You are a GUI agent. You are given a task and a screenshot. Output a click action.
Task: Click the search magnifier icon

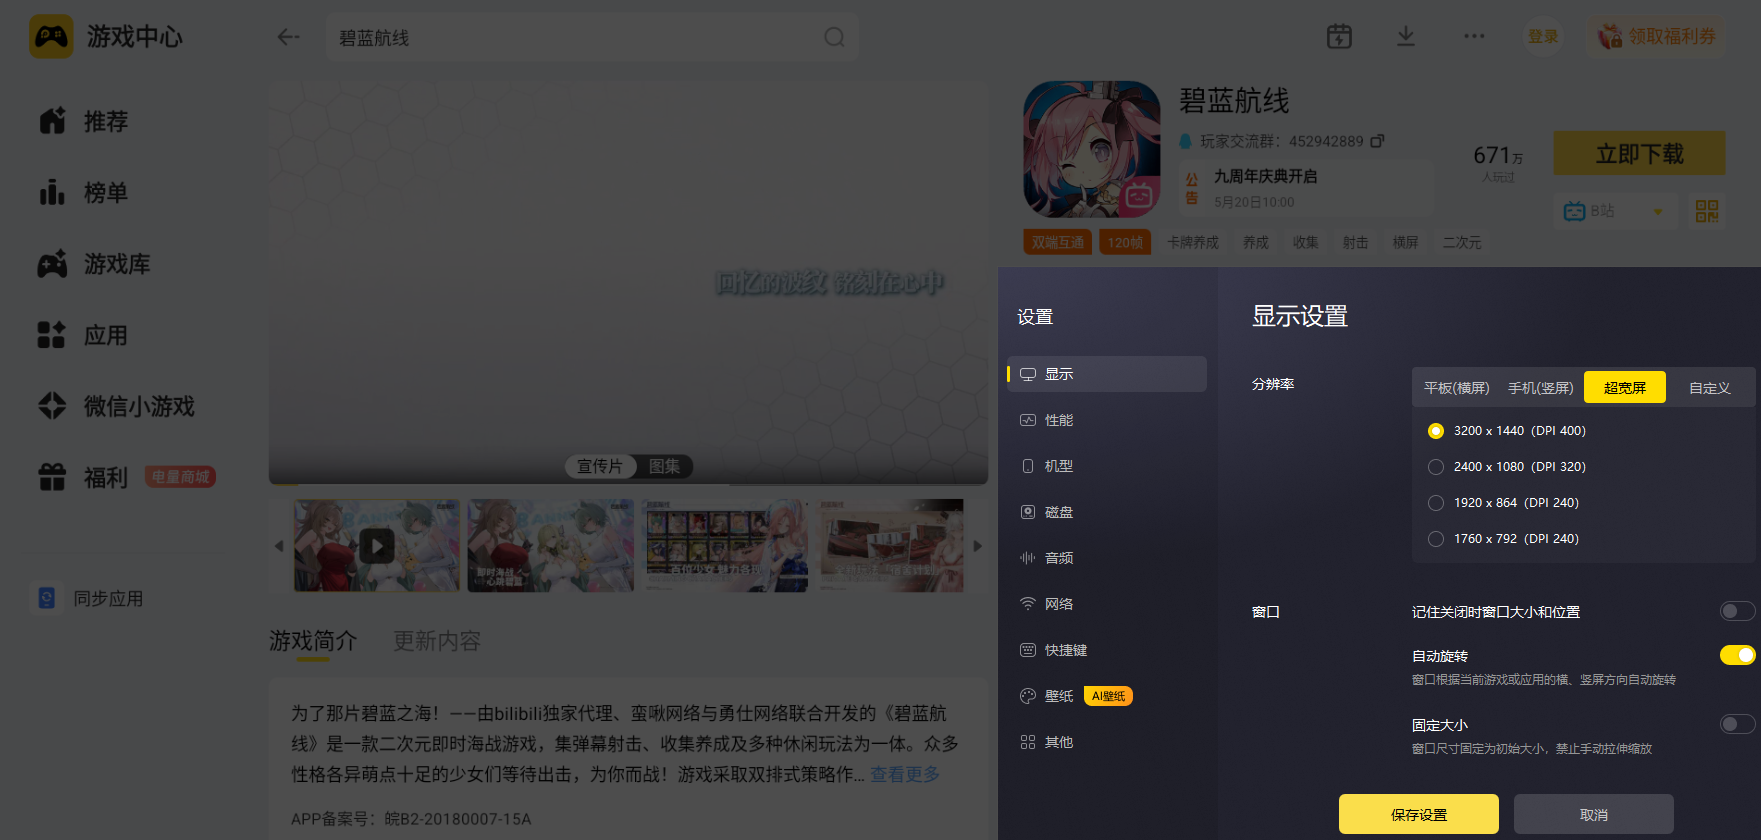coord(834,37)
